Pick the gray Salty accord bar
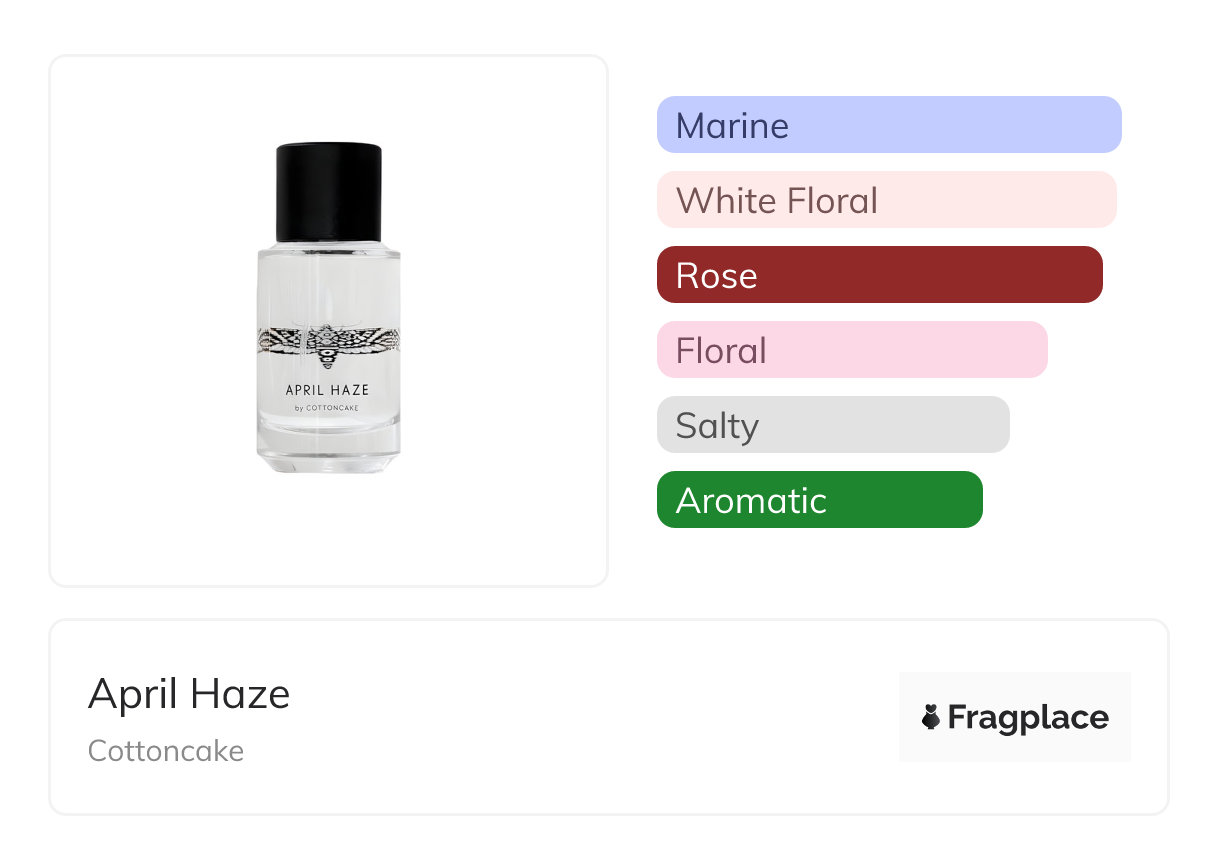 [x=833, y=425]
